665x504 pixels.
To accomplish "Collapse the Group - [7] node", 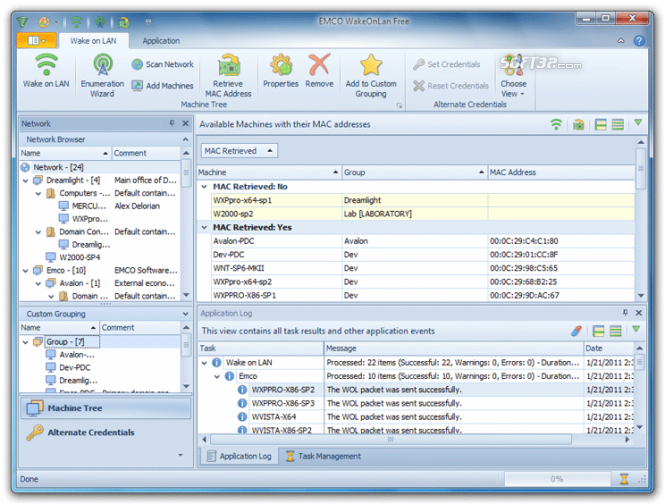I will (25, 342).
